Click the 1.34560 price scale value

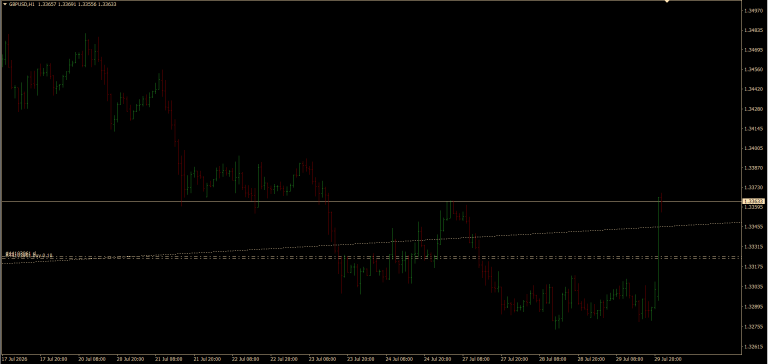[754, 70]
